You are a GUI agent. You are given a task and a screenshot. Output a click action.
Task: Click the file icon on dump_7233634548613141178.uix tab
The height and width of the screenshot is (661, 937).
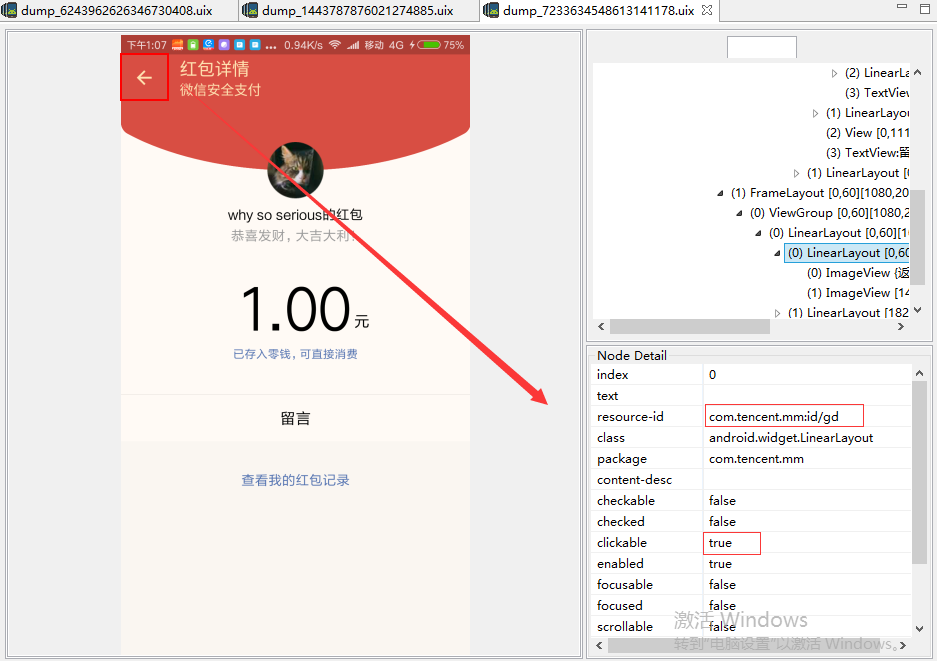coord(491,10)
